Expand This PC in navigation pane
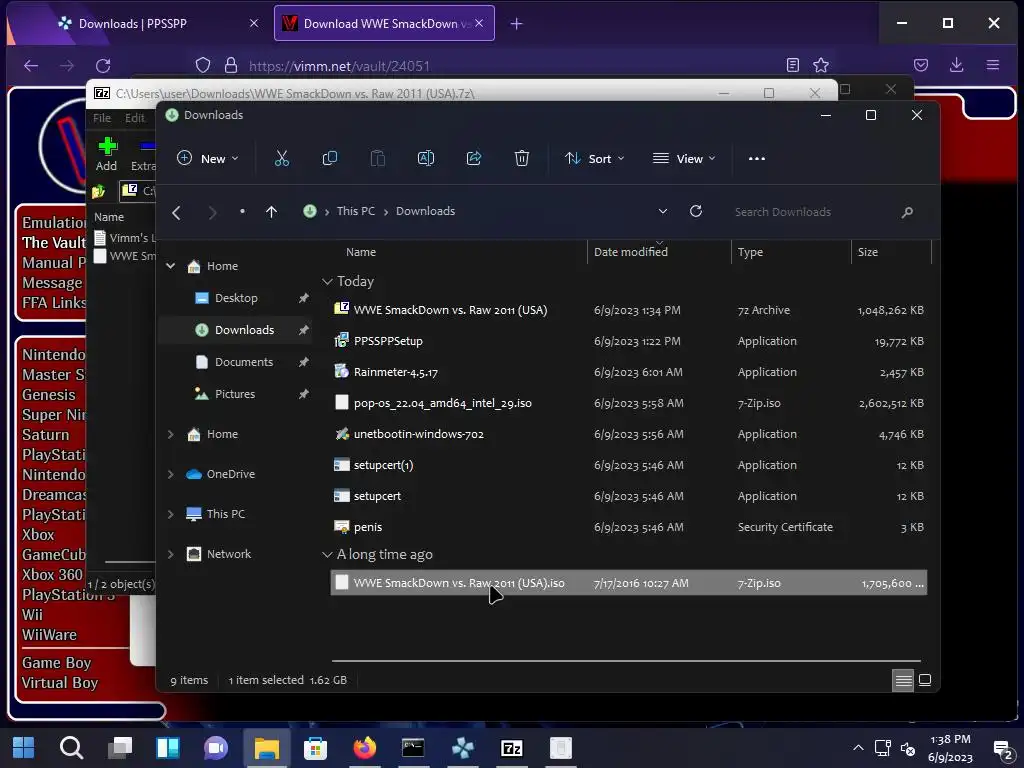Screen dimensions: 1024x768 170,514
